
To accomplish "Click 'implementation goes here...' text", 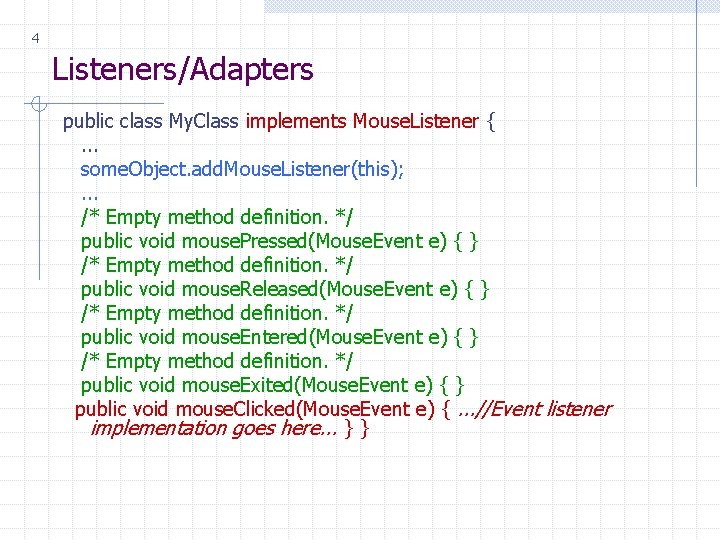I will click(x=214, y=428).
